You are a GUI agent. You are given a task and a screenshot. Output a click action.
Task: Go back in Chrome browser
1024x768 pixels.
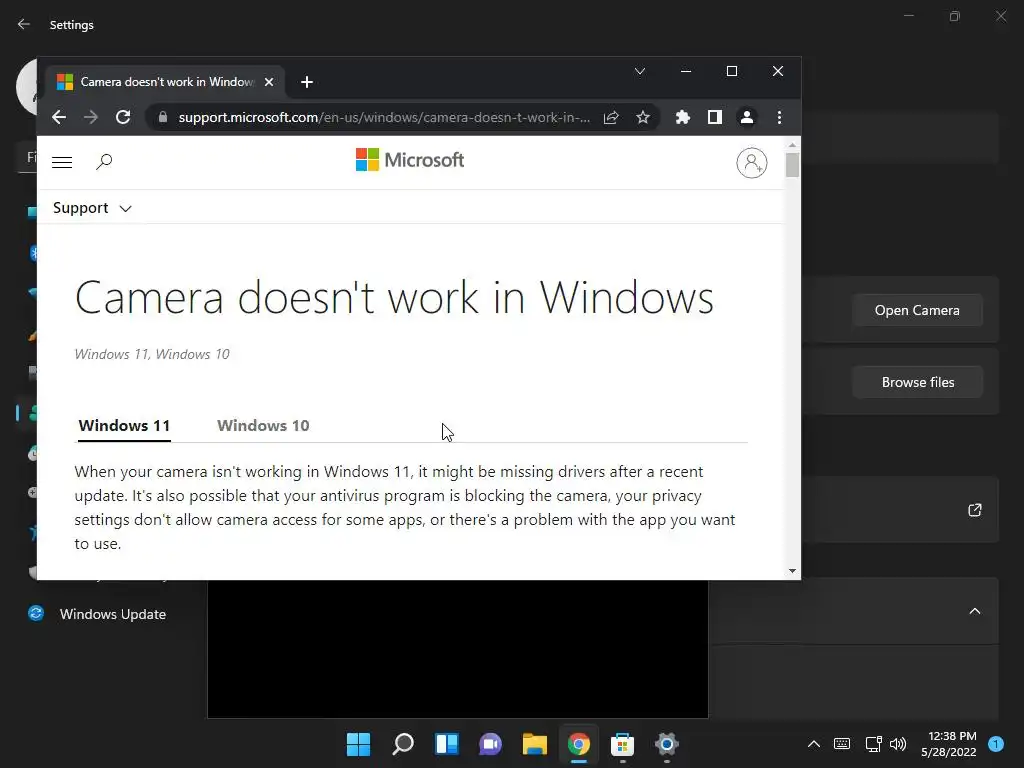pyautogui.click(x=59, y=118)
